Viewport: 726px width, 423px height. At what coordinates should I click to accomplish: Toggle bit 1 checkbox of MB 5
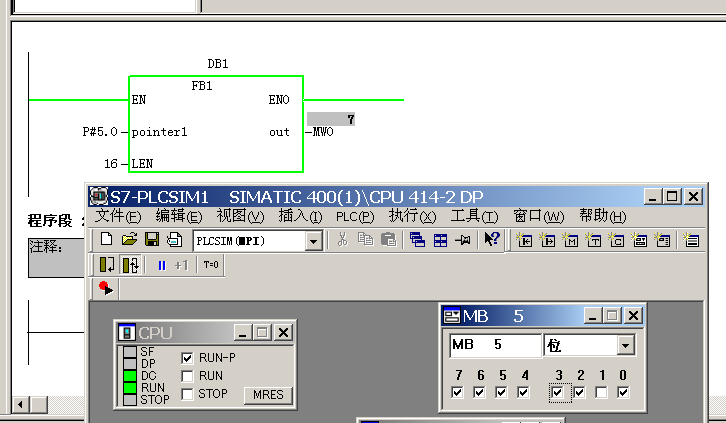pyautogui.click(x=601, y=392)
